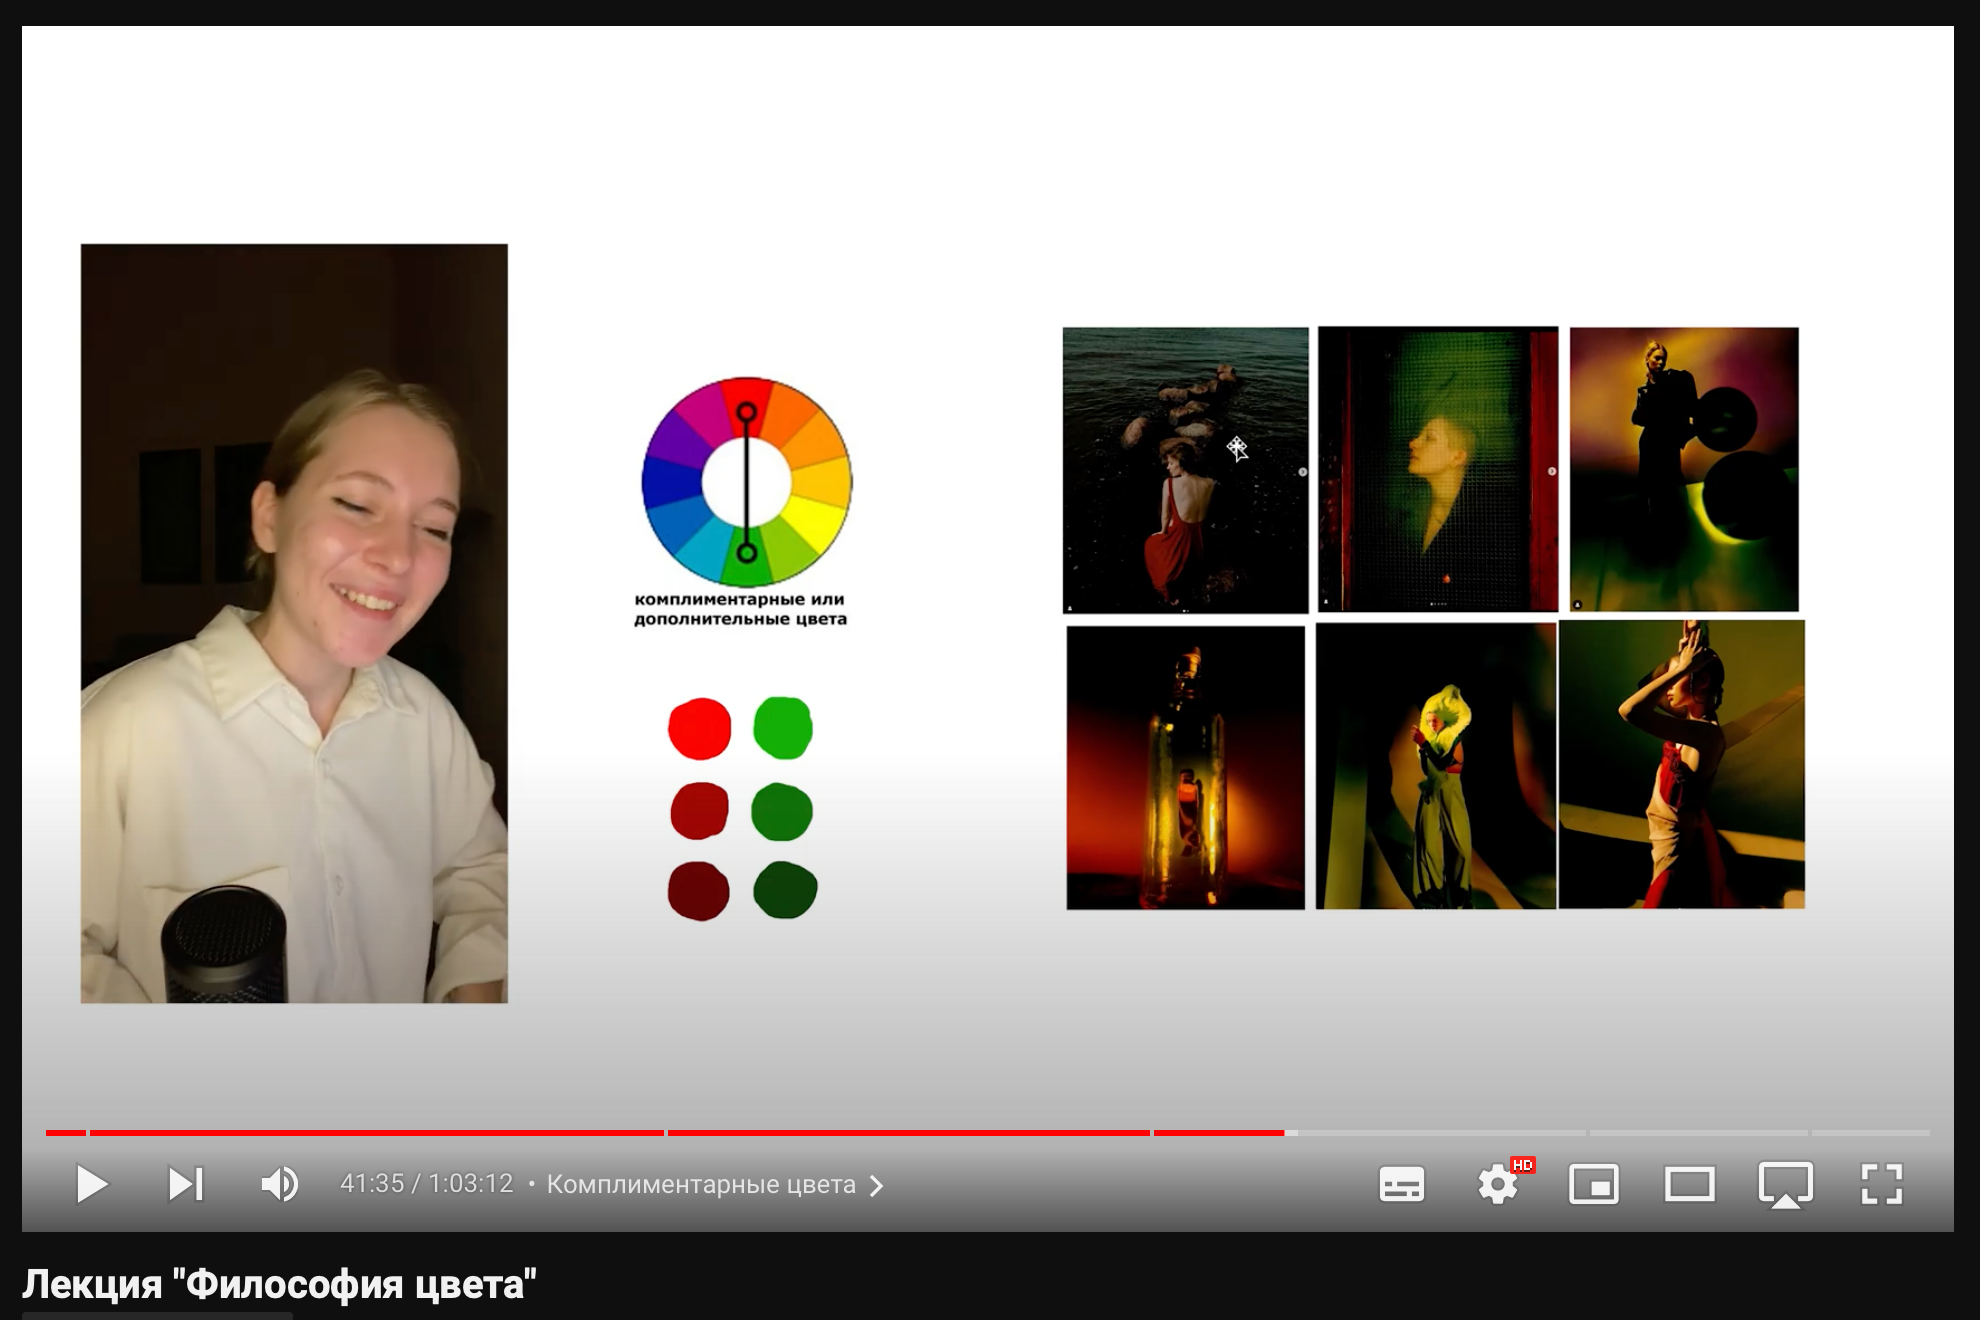Open the video settings gear
The width and height of the screenshot is (1980, 1320).
pos(1498,1184)
